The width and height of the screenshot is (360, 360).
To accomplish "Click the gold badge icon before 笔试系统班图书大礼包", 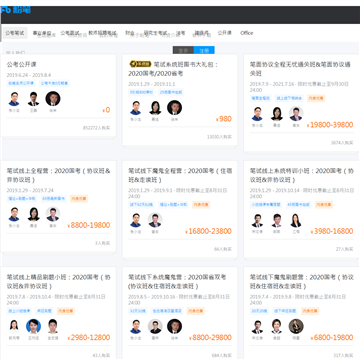I will click(140, 64).
